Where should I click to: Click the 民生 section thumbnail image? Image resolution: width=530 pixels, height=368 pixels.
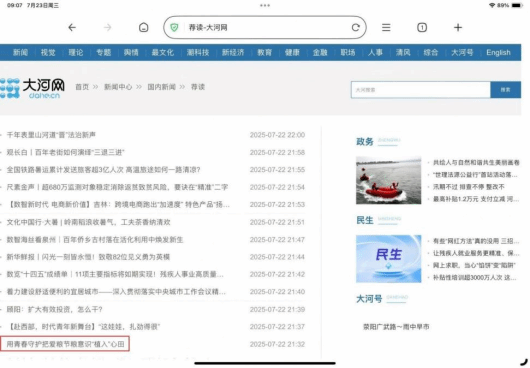coord(388,259)
